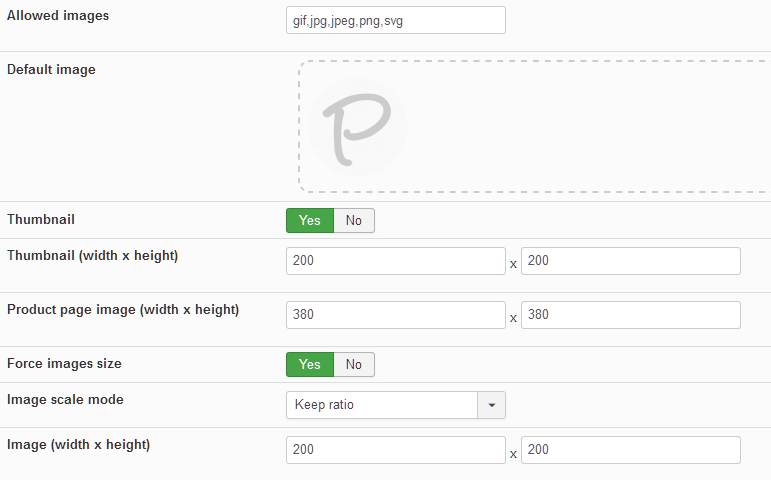
Task: Click the default image P placeholder logo
Action: 357,126
